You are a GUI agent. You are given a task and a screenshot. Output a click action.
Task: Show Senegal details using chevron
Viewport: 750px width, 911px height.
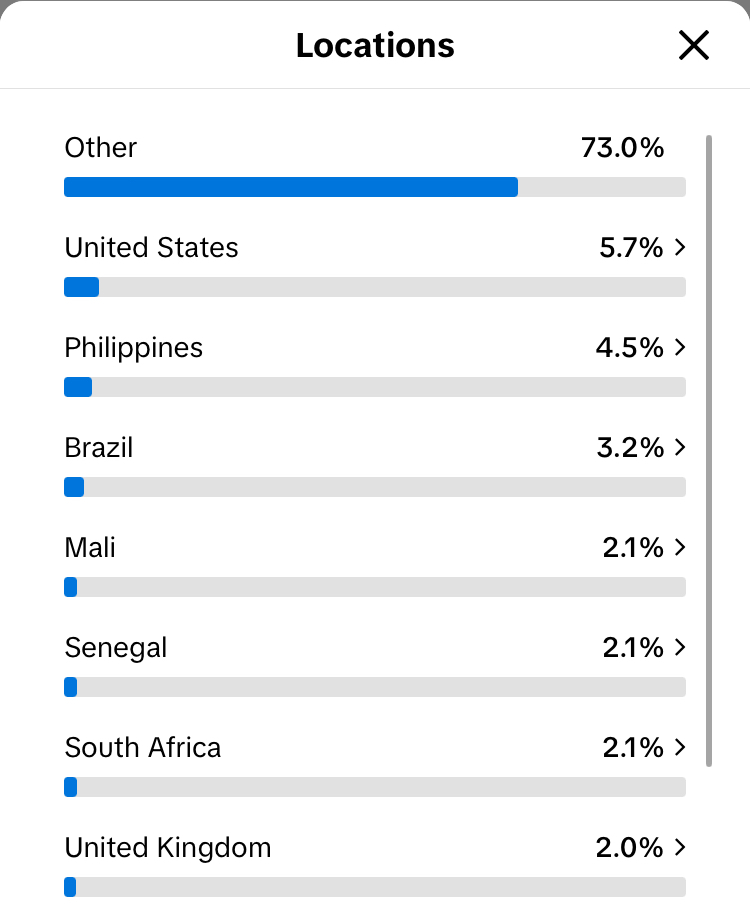(x=680, y=648)
